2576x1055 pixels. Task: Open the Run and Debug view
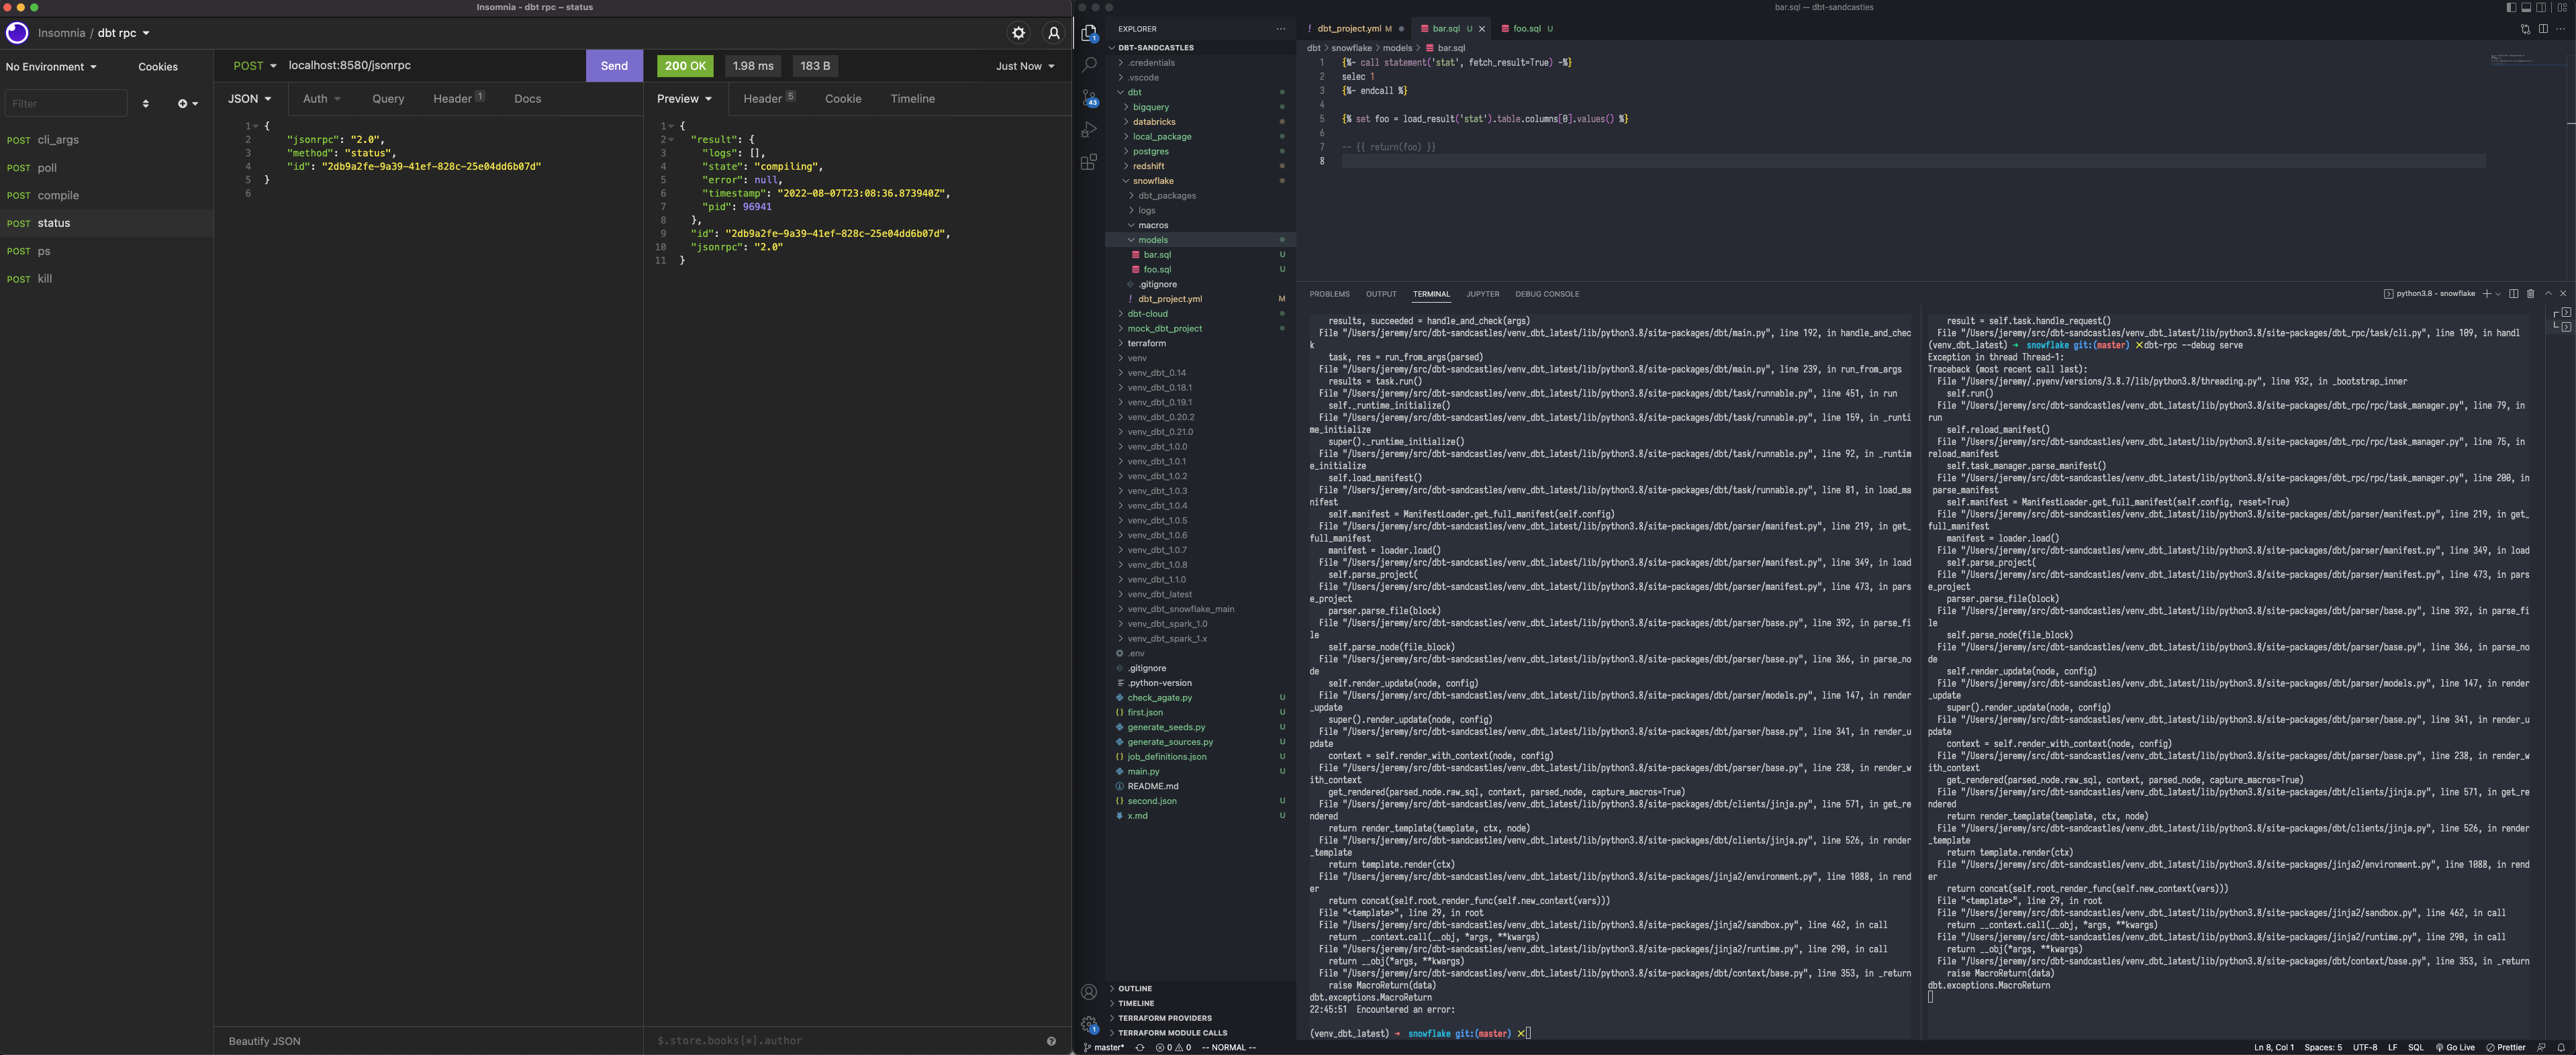[1088, 129]
